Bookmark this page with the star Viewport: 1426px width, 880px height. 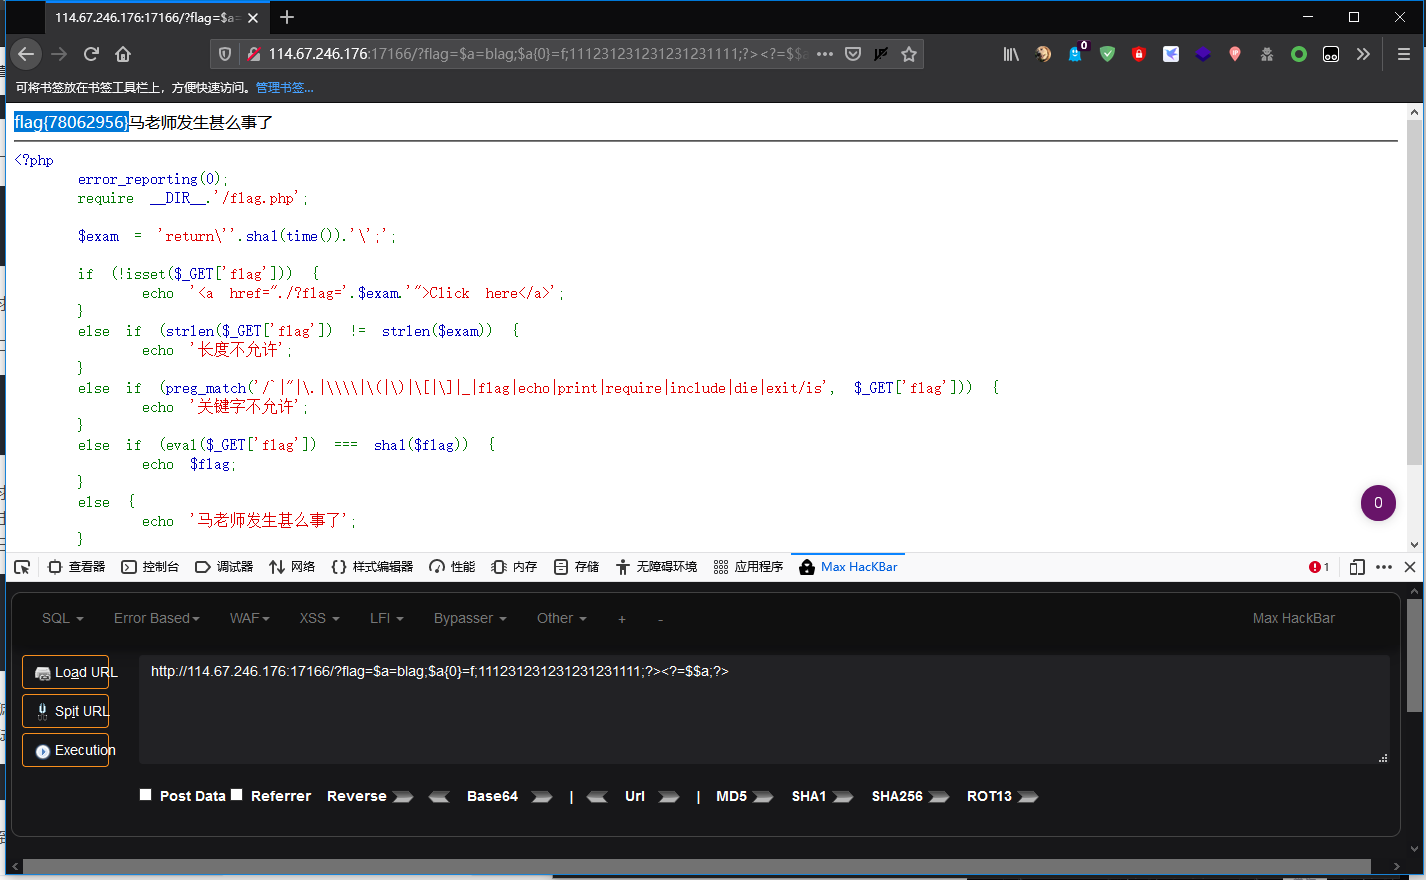tap(909, 54)
